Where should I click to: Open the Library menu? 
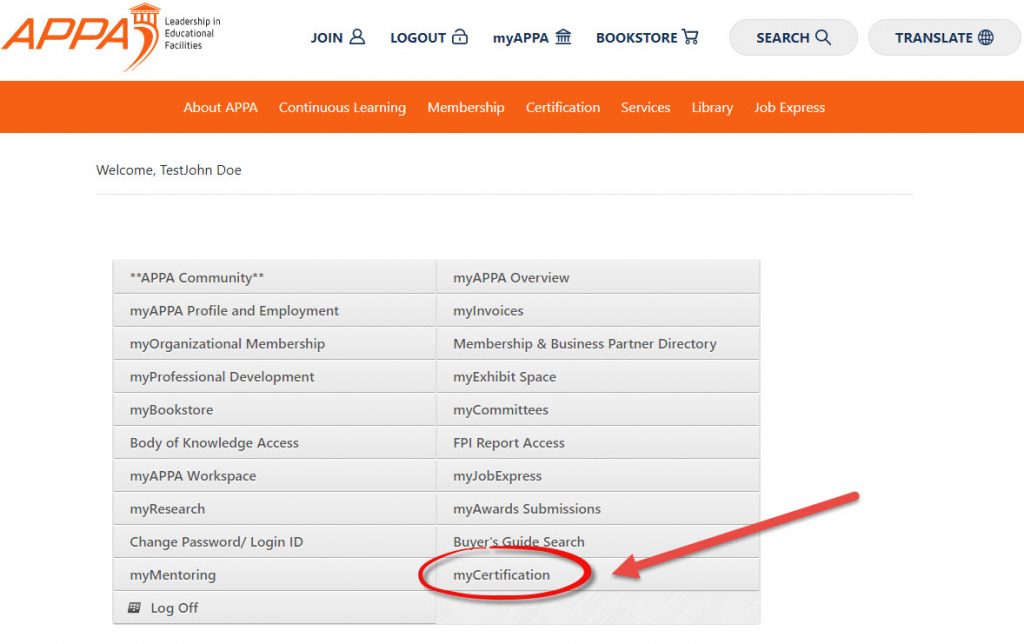(x=712, y=107)
